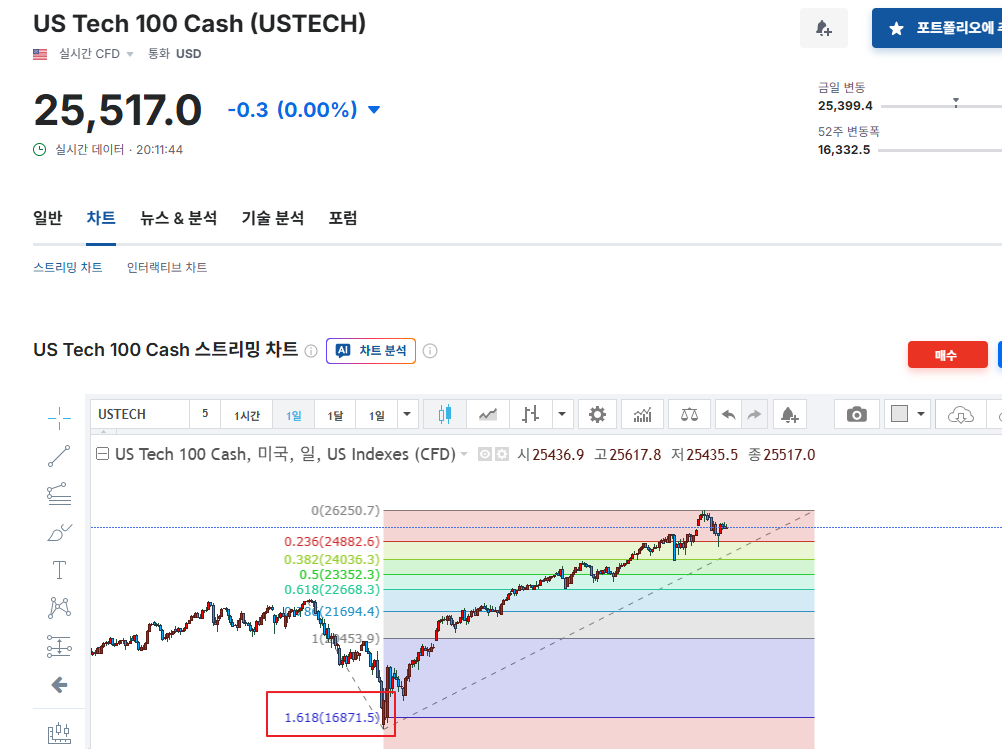Open chart settings gear

[596, 413]
